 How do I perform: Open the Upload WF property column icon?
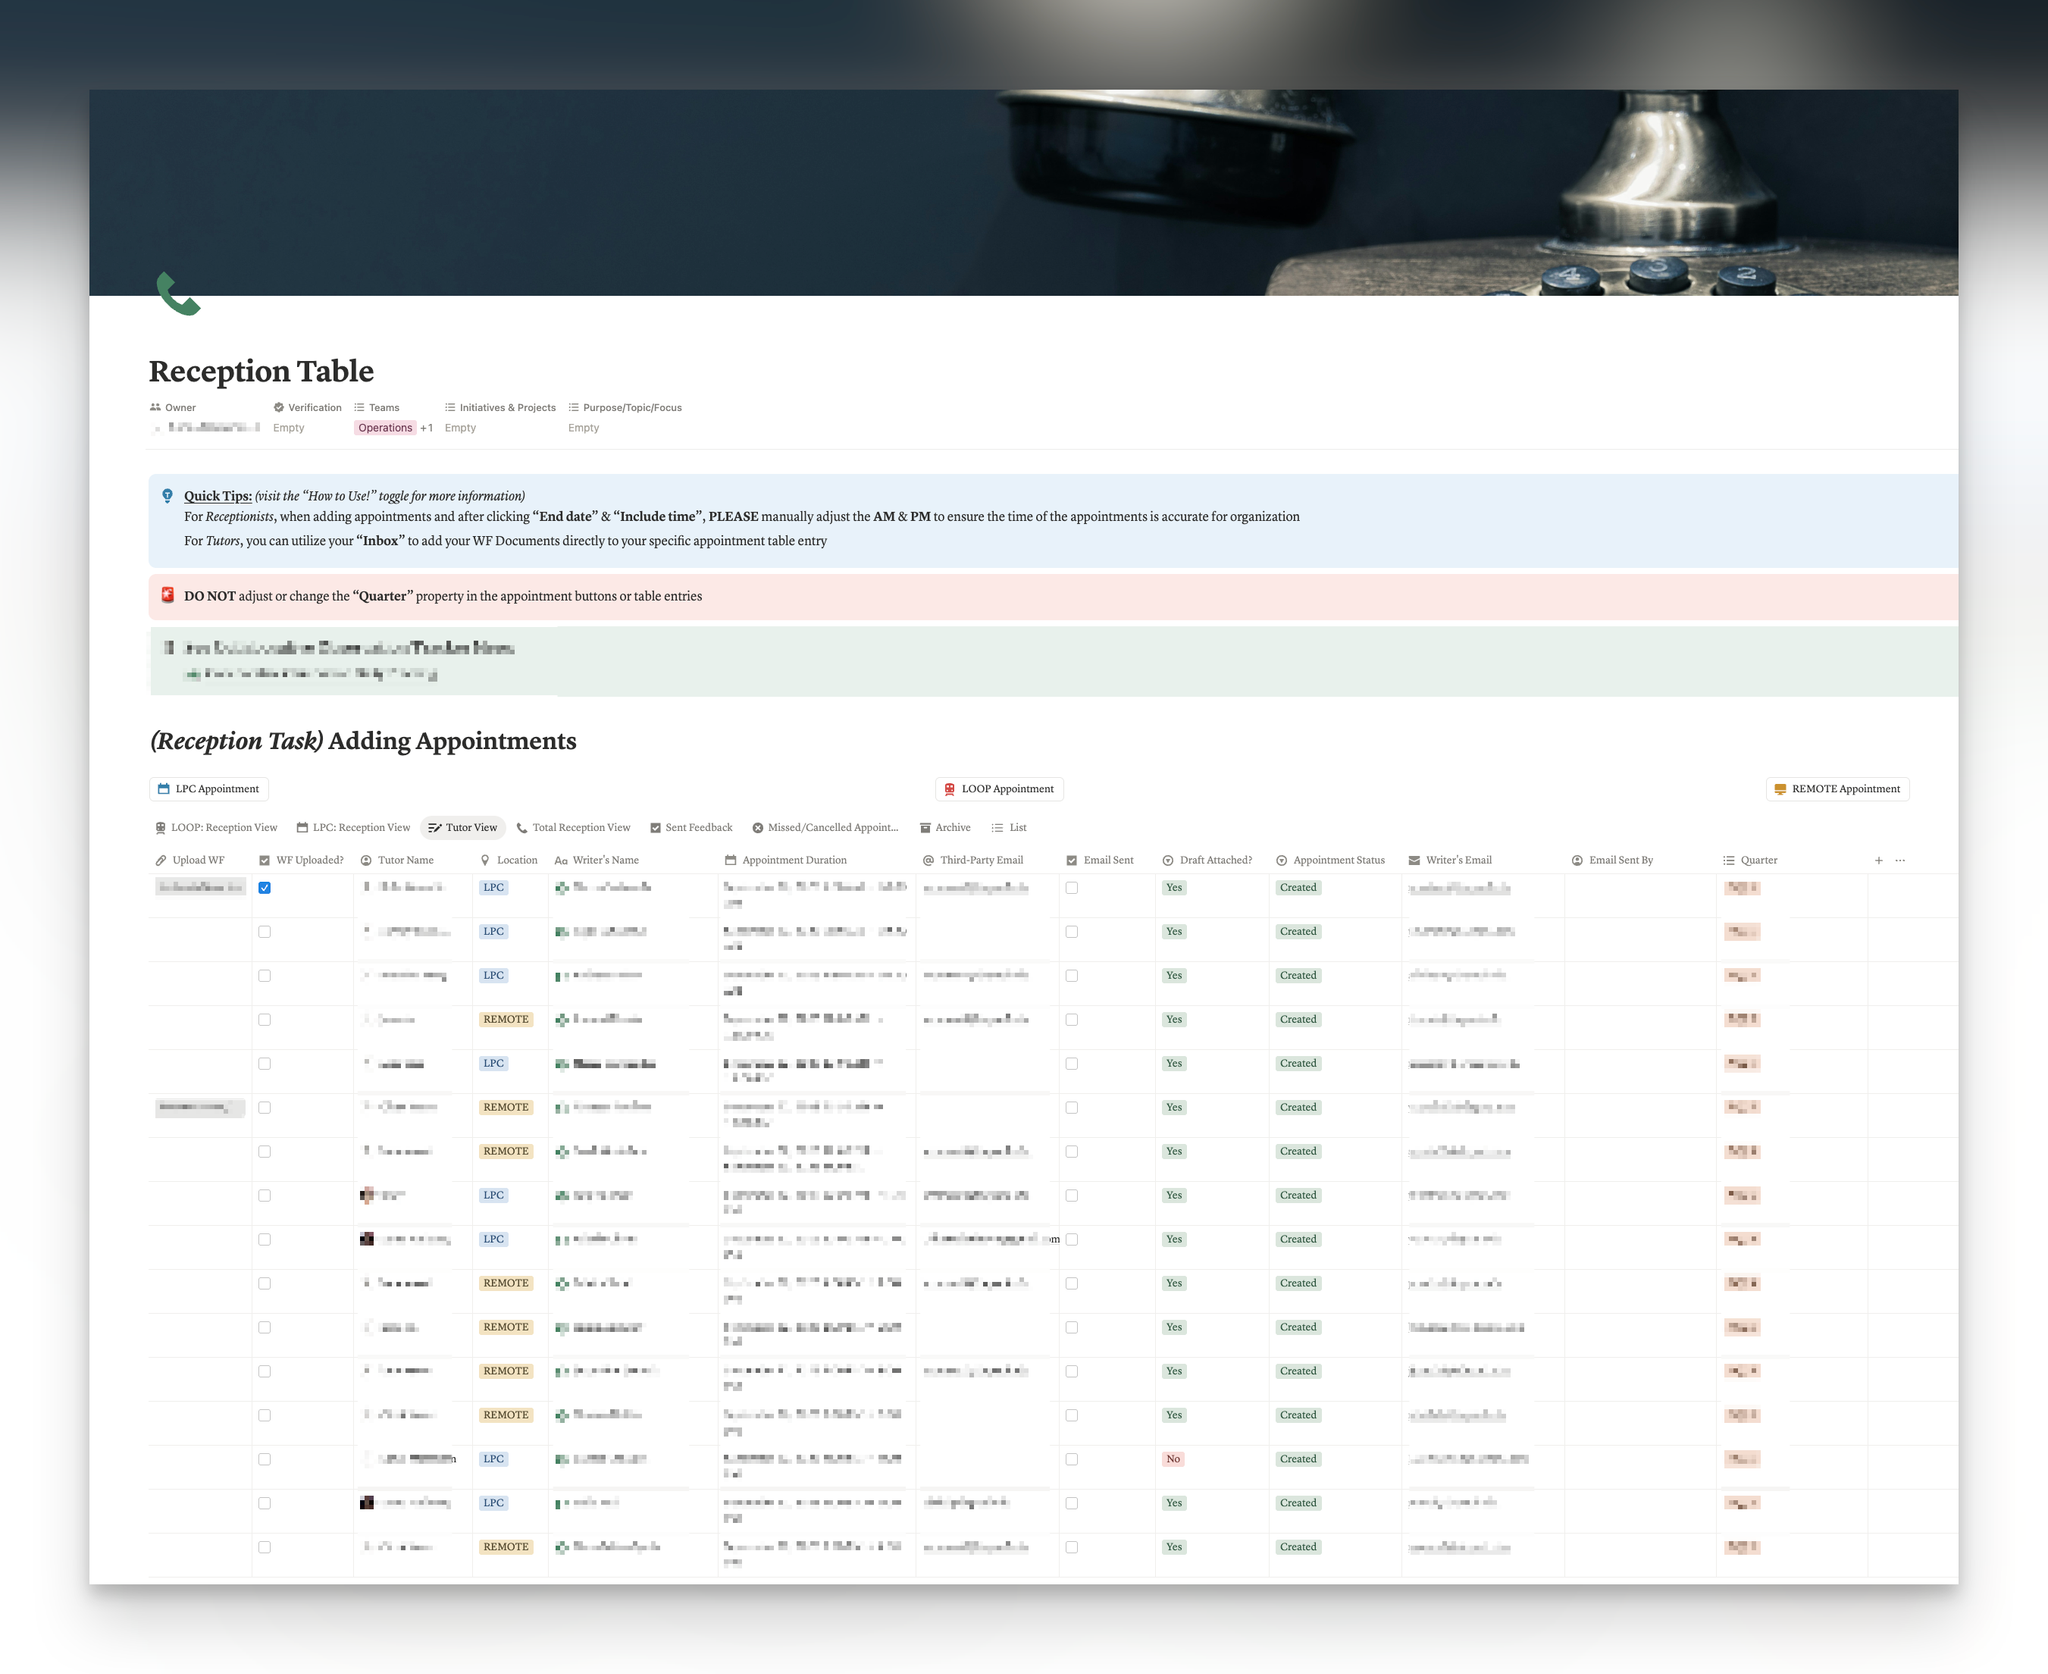[x=160, y=859]
